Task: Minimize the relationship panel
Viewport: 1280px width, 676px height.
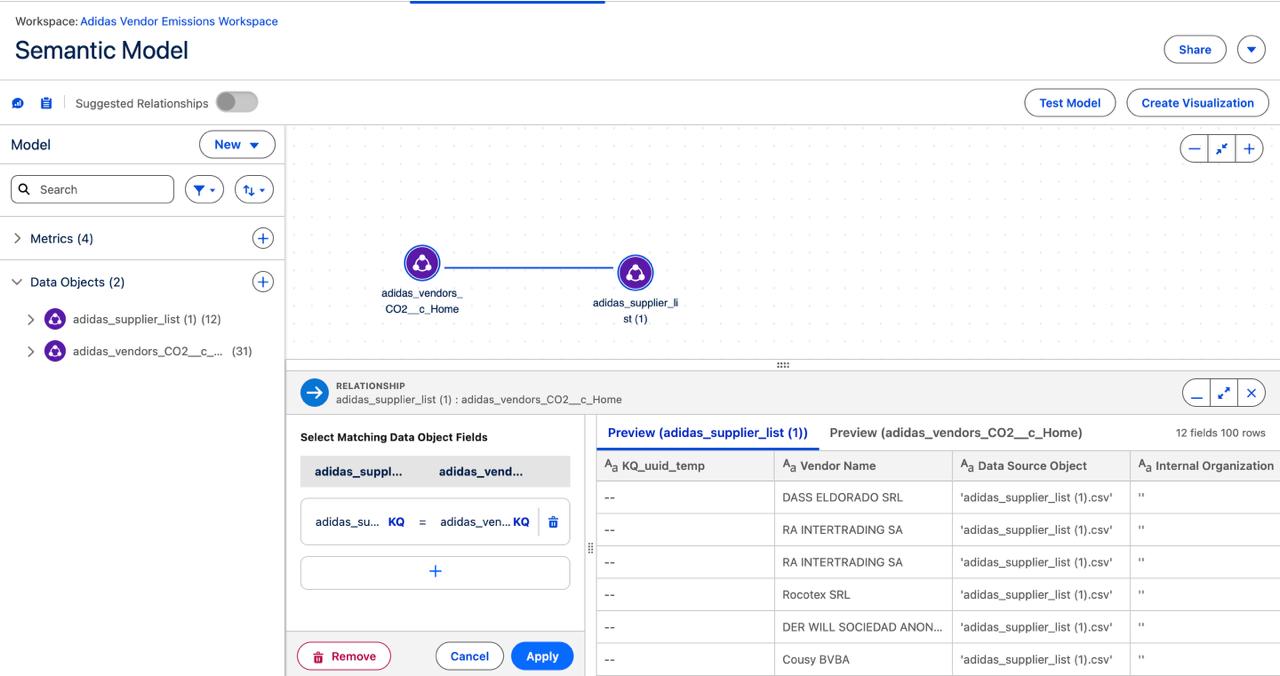Action: [x=1196, y=393]
